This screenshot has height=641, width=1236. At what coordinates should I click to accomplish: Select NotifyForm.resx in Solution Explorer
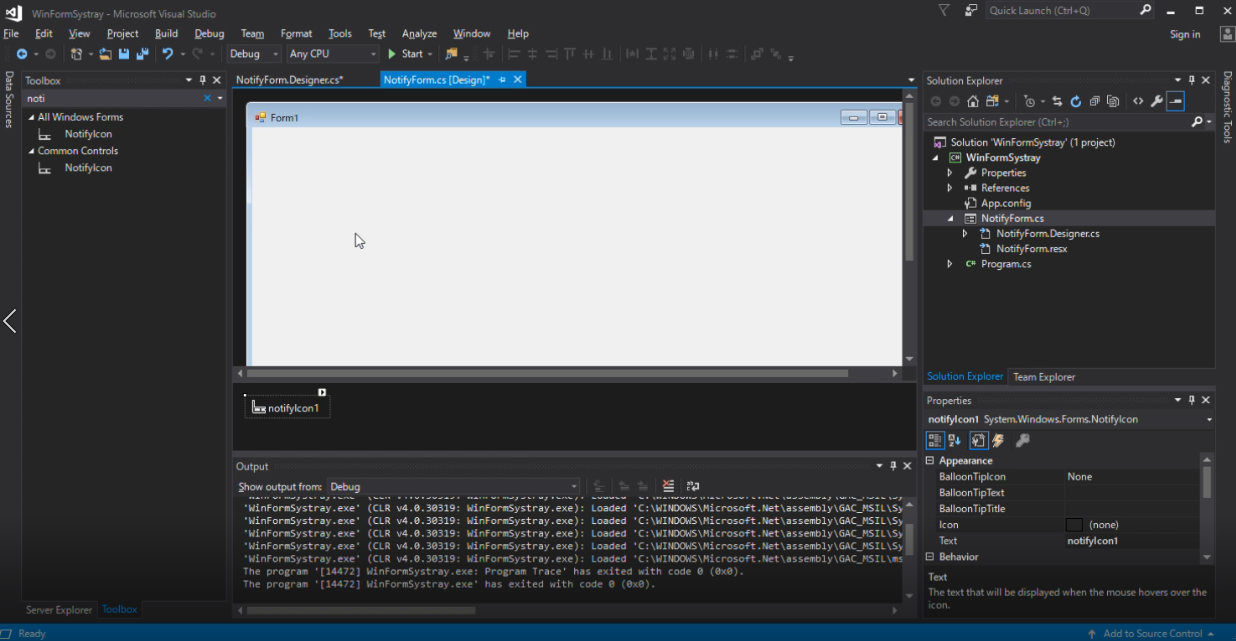click(x=1031, y=249)
